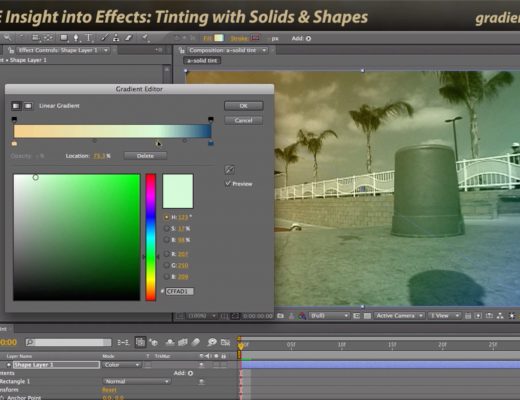Toggle the Draft 3D icon in timeline

pos(154,342)
